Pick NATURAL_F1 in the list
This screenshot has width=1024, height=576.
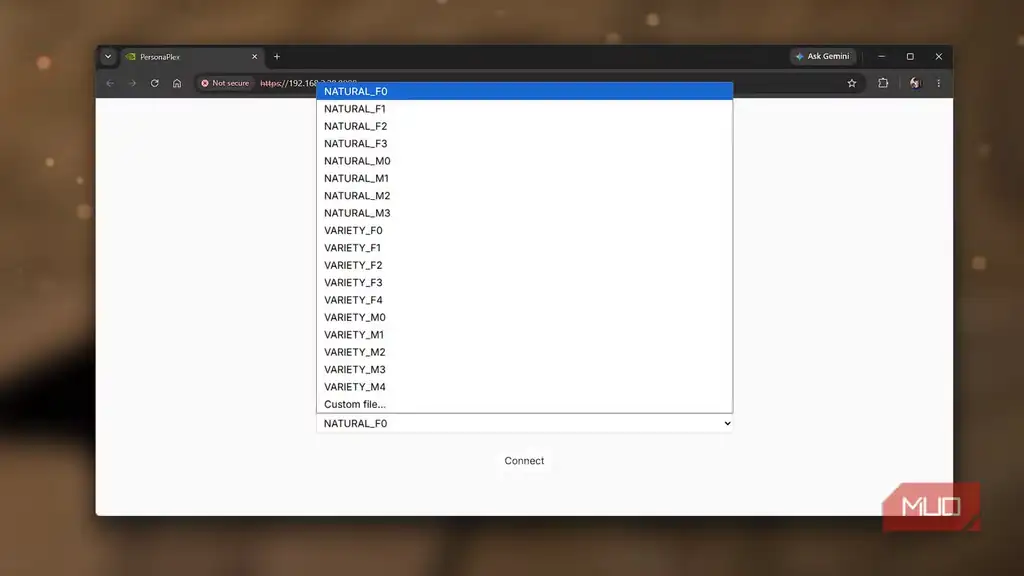coord(524,108)
